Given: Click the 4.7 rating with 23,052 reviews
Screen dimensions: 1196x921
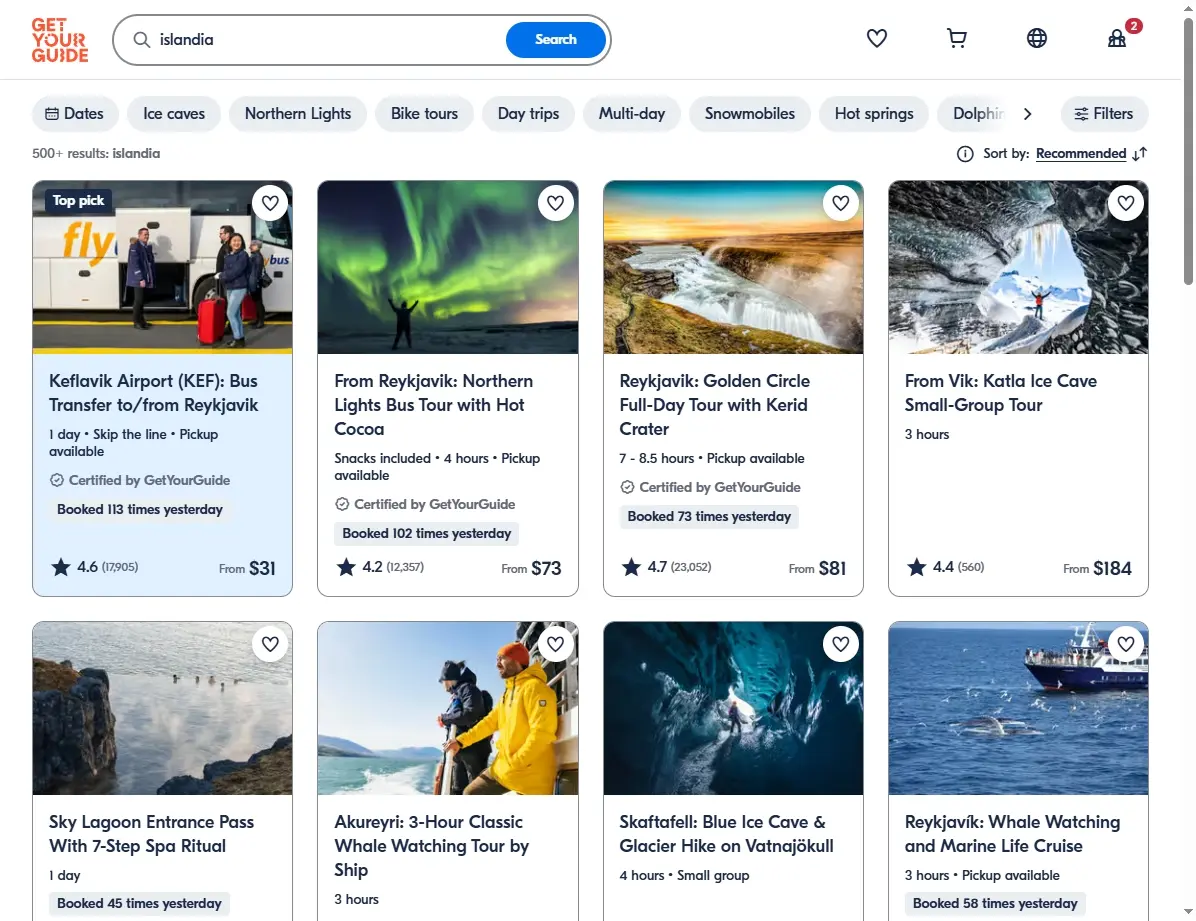Looking at the screenshot, I should click(x=666, y=567).
